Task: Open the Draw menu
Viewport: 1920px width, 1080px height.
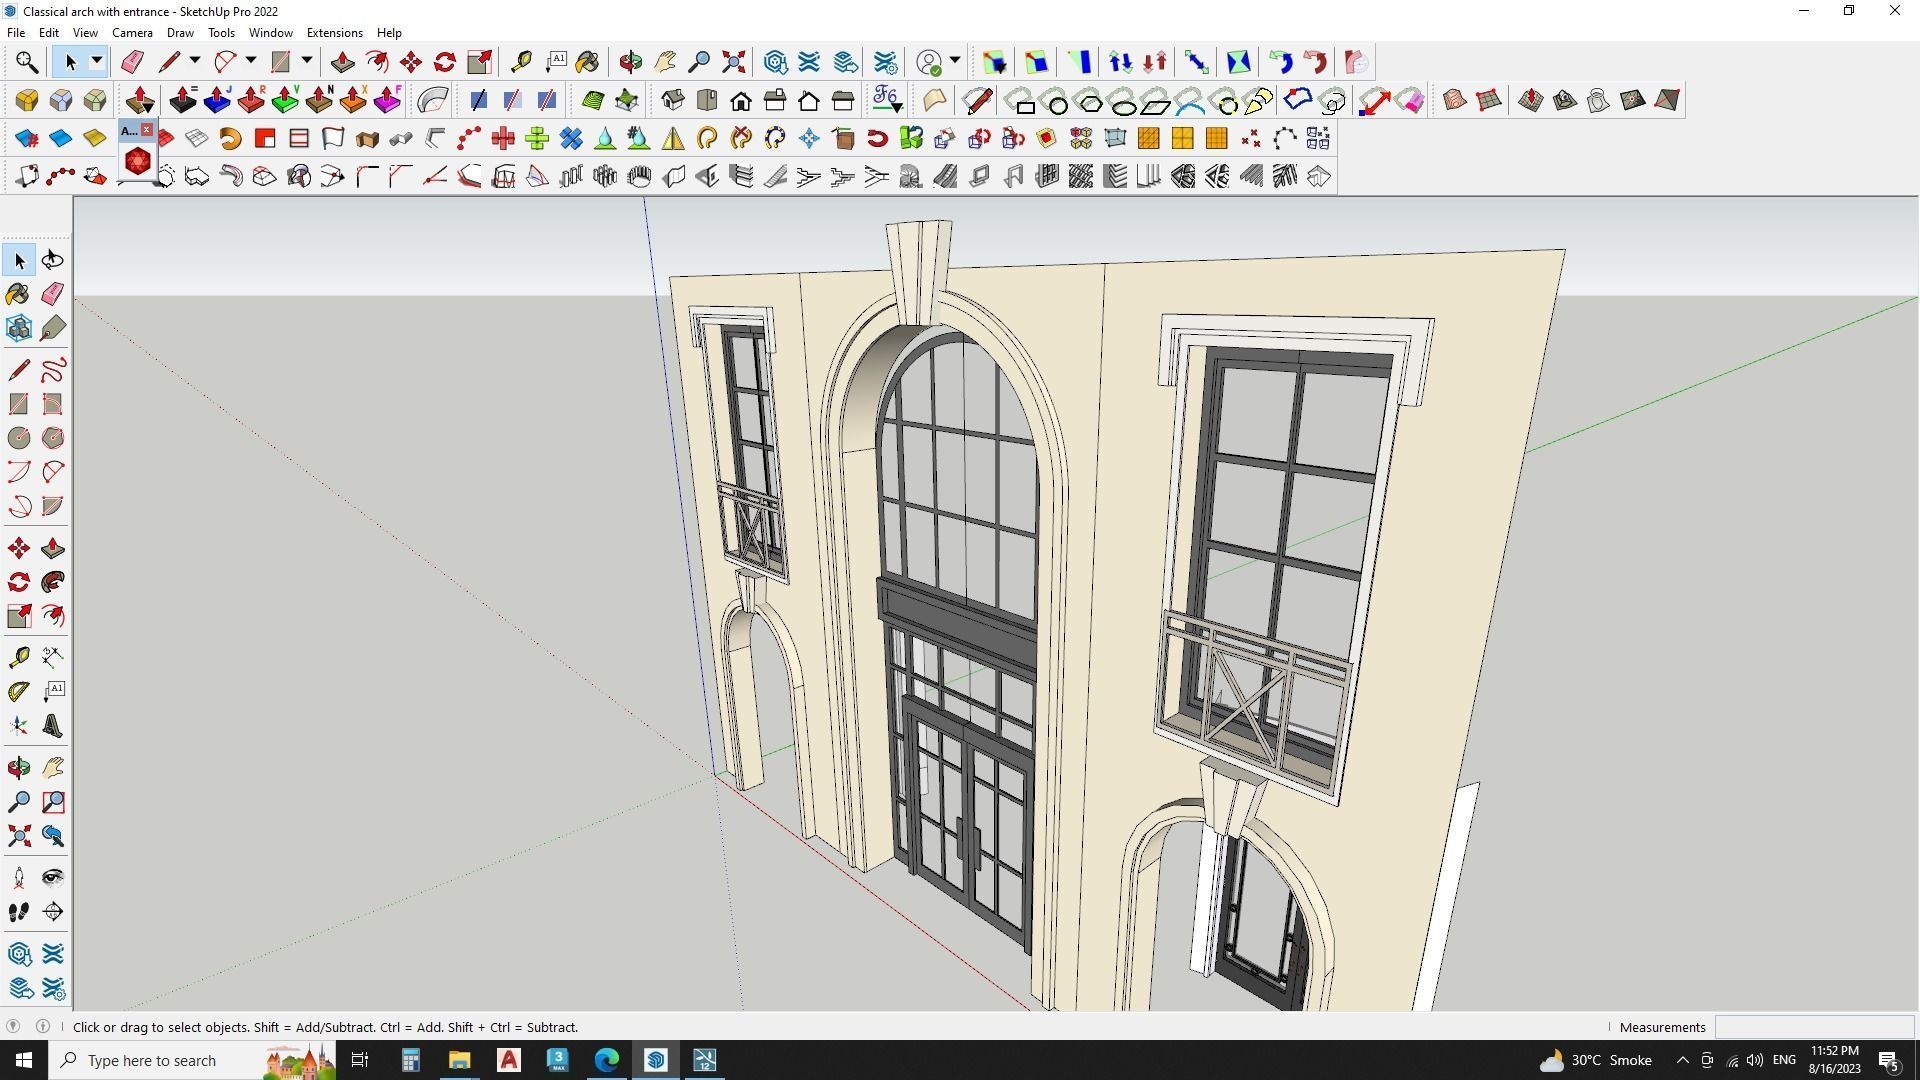Action: 180,33
